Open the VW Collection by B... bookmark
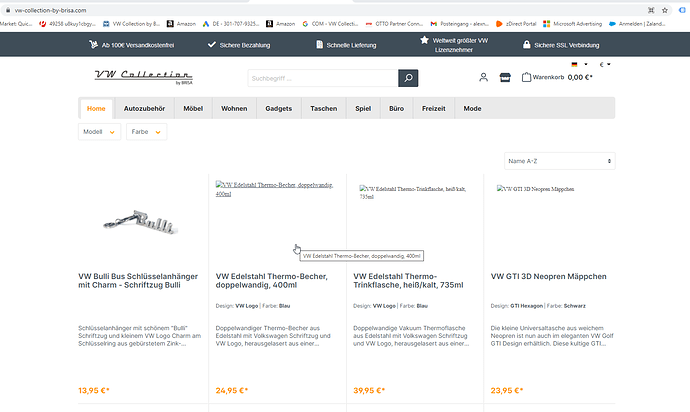Image resolution: width=690 pixels, height=412 pixels. tap(132, 24)
